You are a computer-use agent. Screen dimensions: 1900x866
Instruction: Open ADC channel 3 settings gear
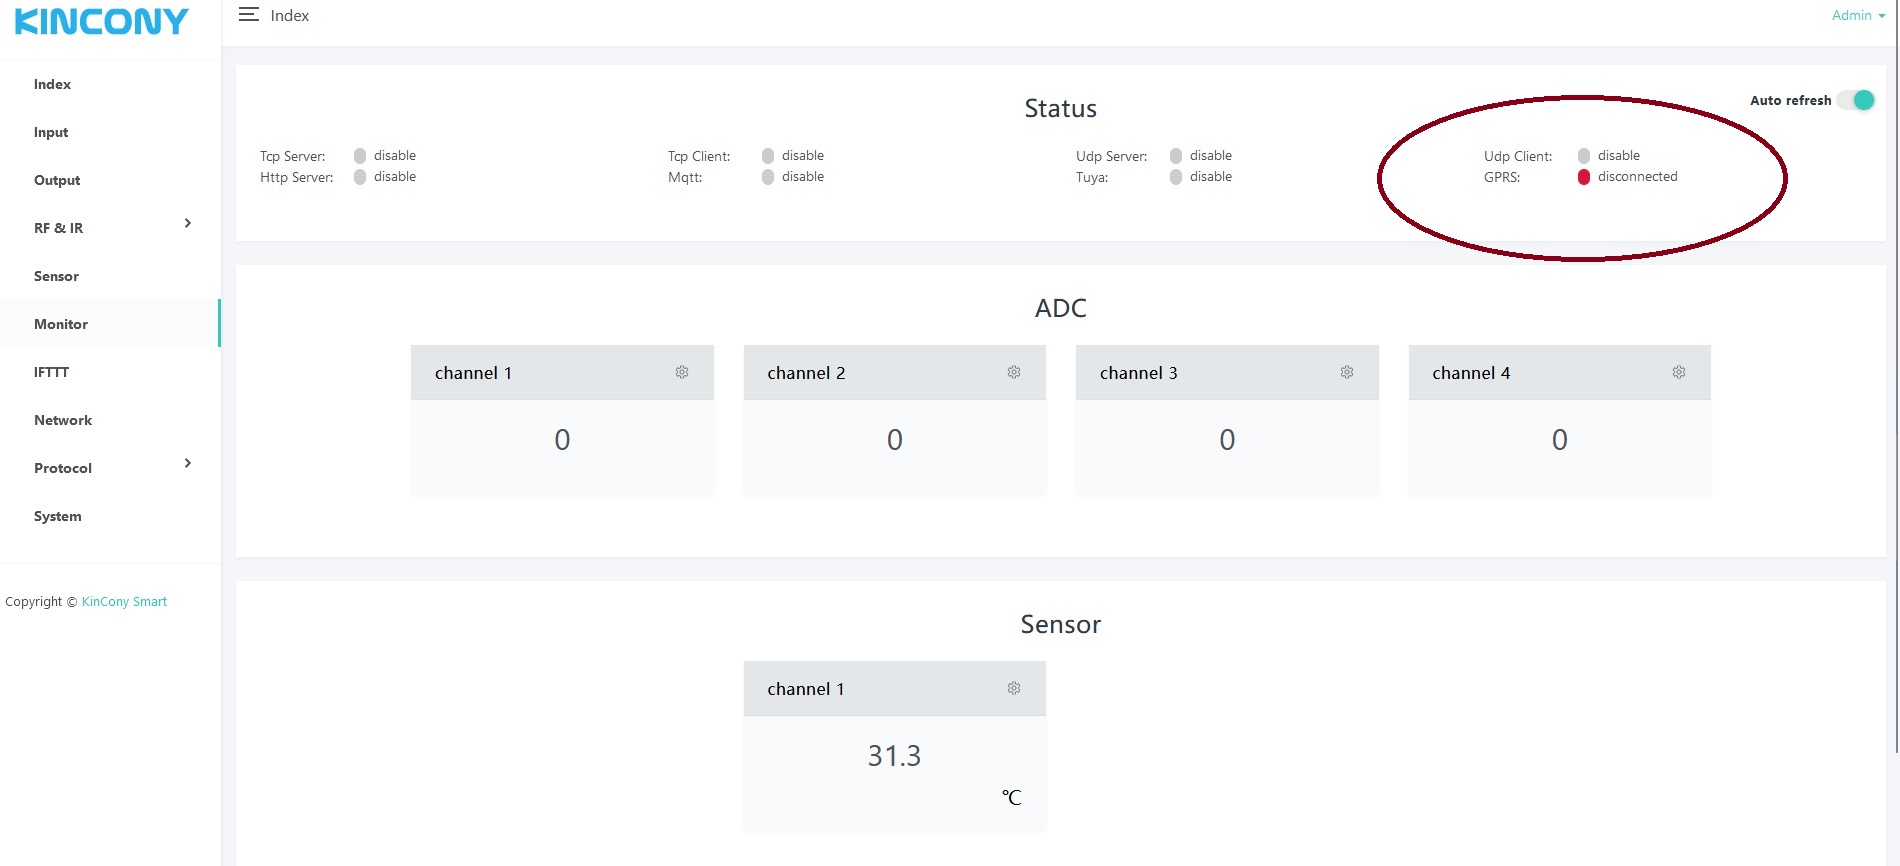[x=1347, y=372]
